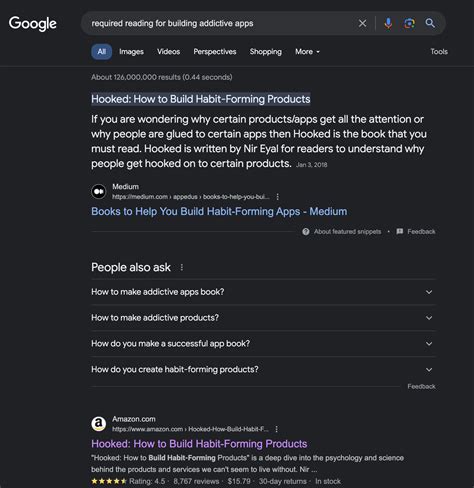The width and height of the screenshot is (474, 488).
Task: Select the Perspectives filter tab
Action: [215, 52]
